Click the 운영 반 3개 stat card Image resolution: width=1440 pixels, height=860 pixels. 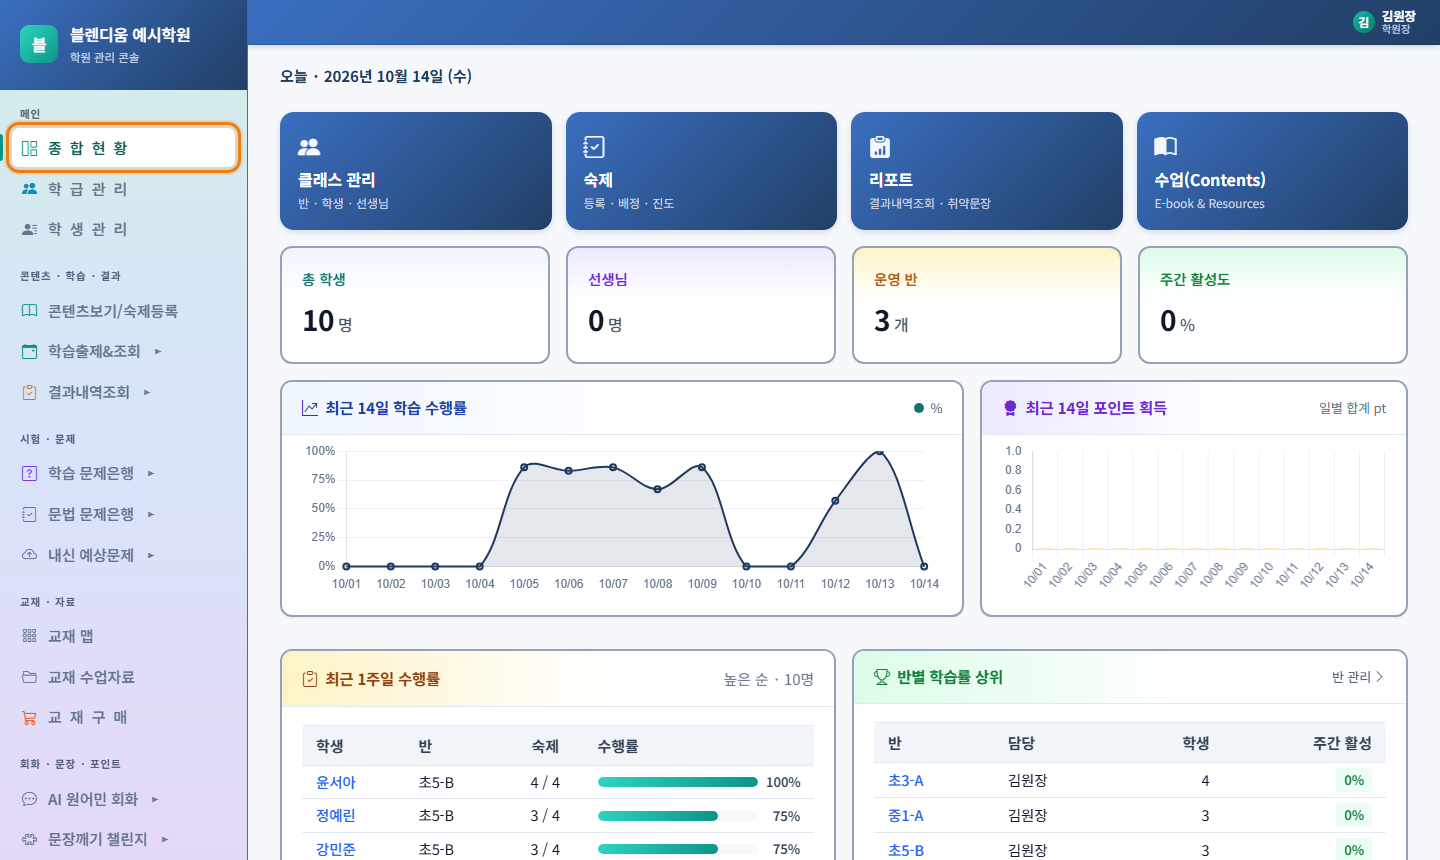coord(987,305)
